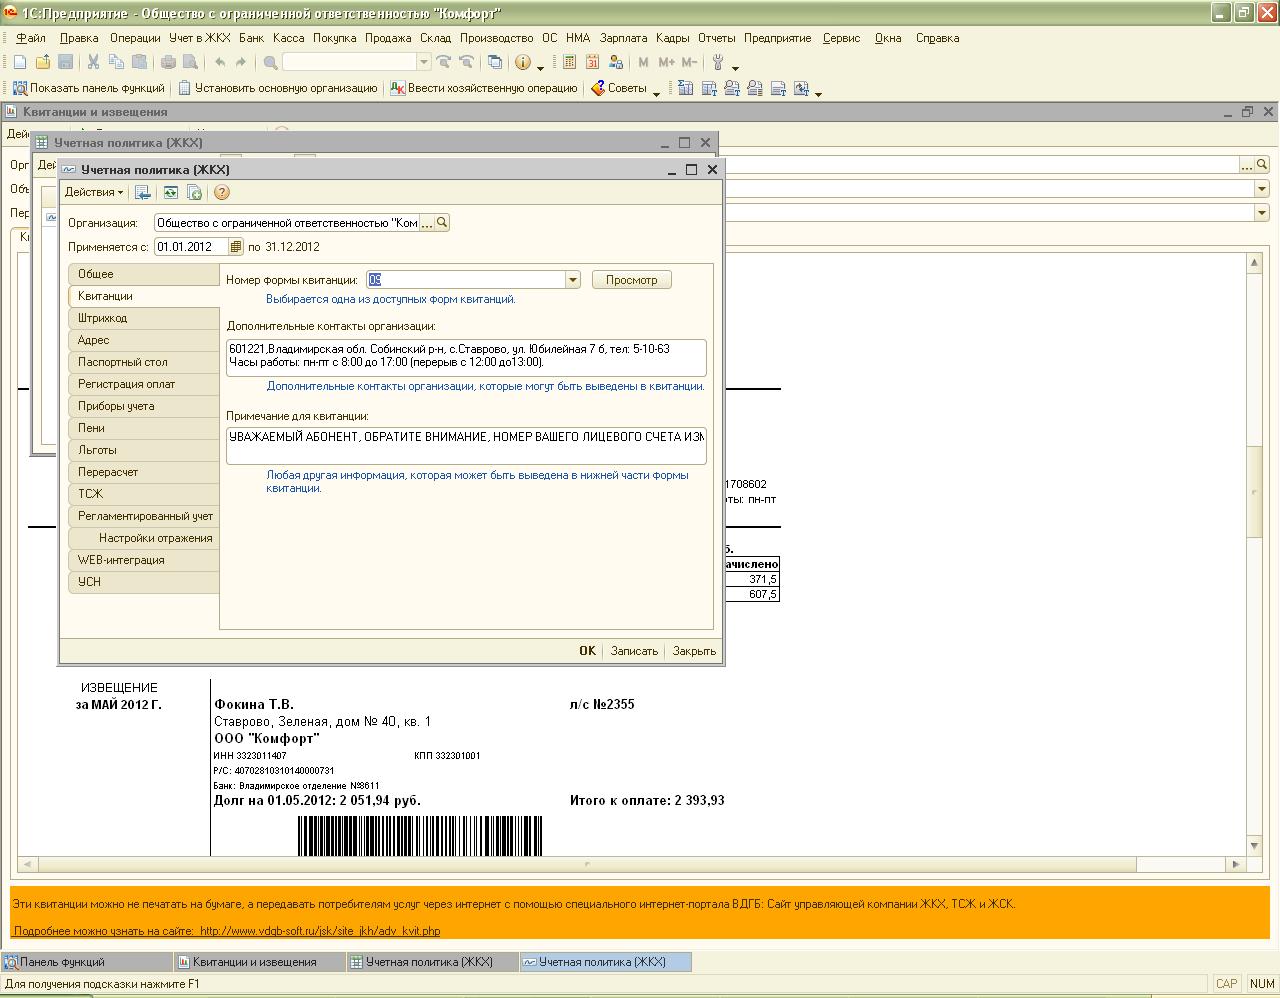
Task: Click the printer icon
Action: coord(168,62)
